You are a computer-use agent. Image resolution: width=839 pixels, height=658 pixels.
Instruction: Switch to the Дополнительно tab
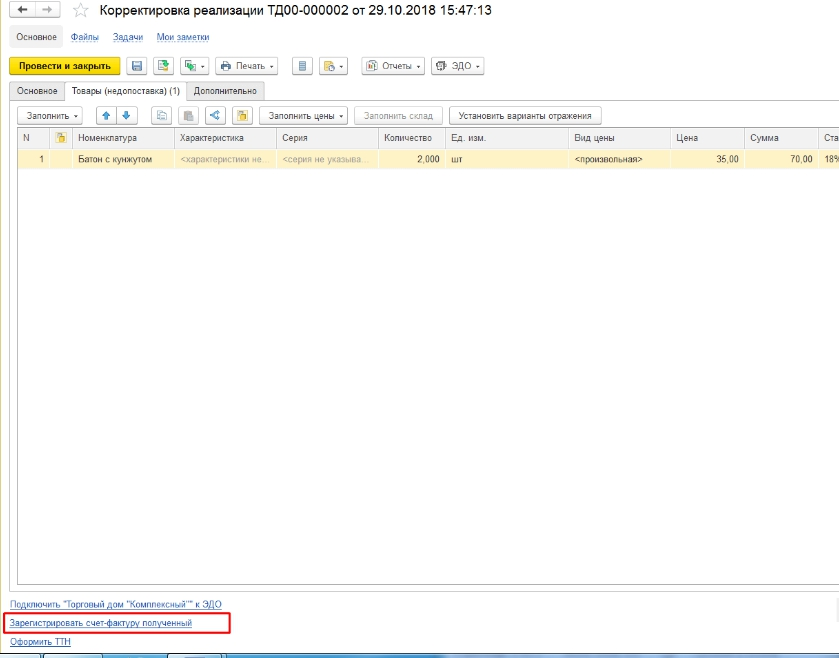pos(225,91)
